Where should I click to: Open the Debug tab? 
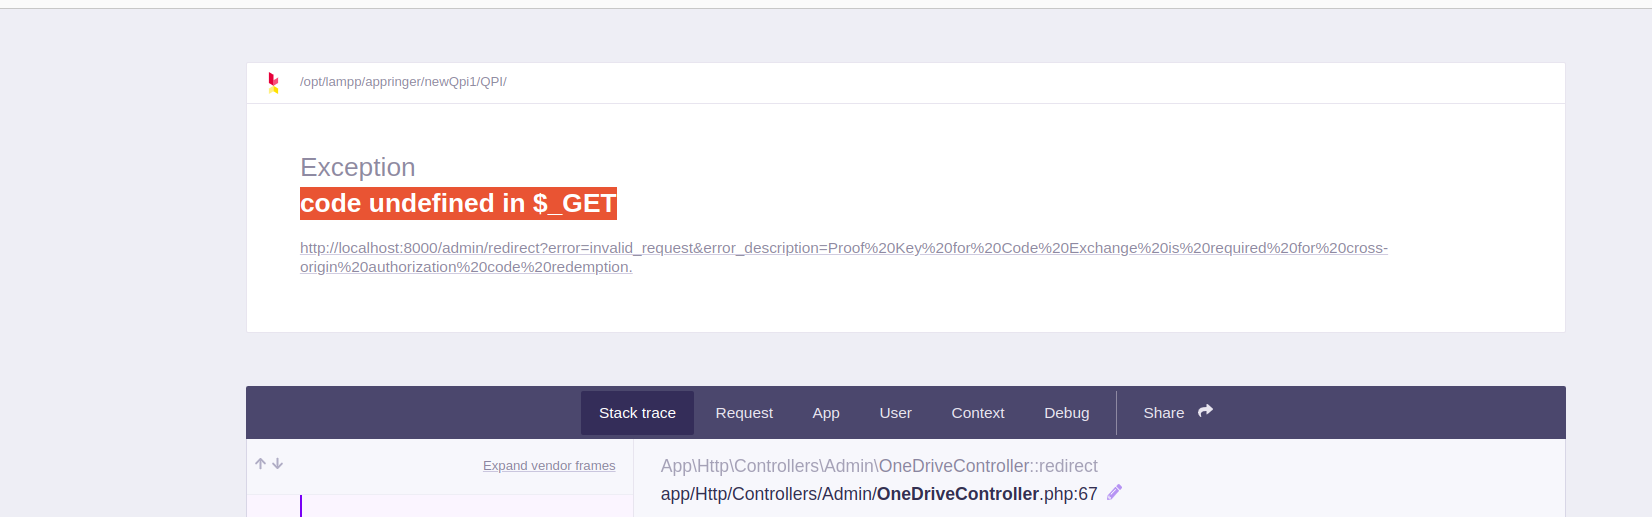point(1067,413)
